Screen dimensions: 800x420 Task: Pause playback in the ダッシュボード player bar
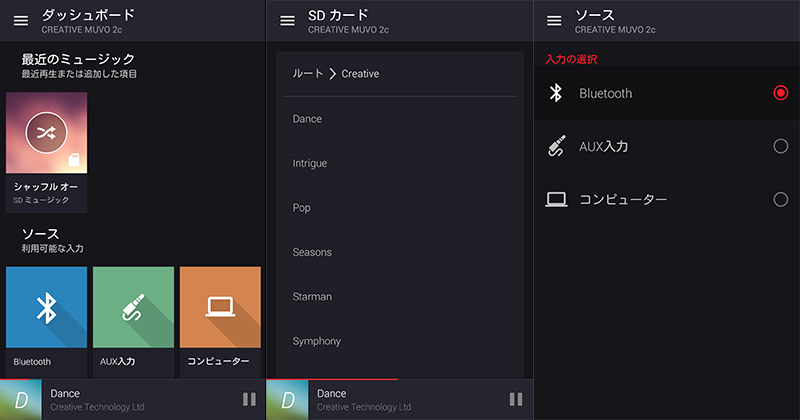click(249, 399)
